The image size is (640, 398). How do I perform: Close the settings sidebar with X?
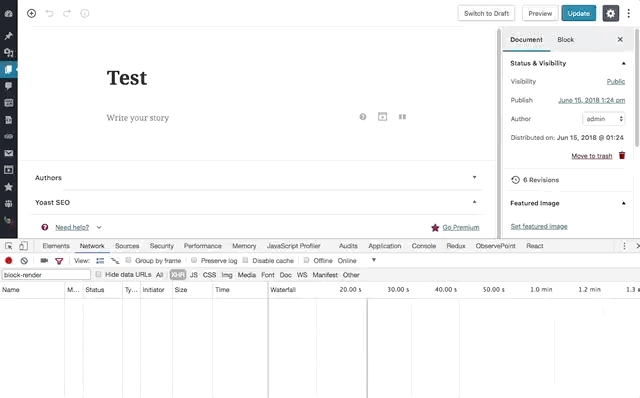click(x=620, y=40)
